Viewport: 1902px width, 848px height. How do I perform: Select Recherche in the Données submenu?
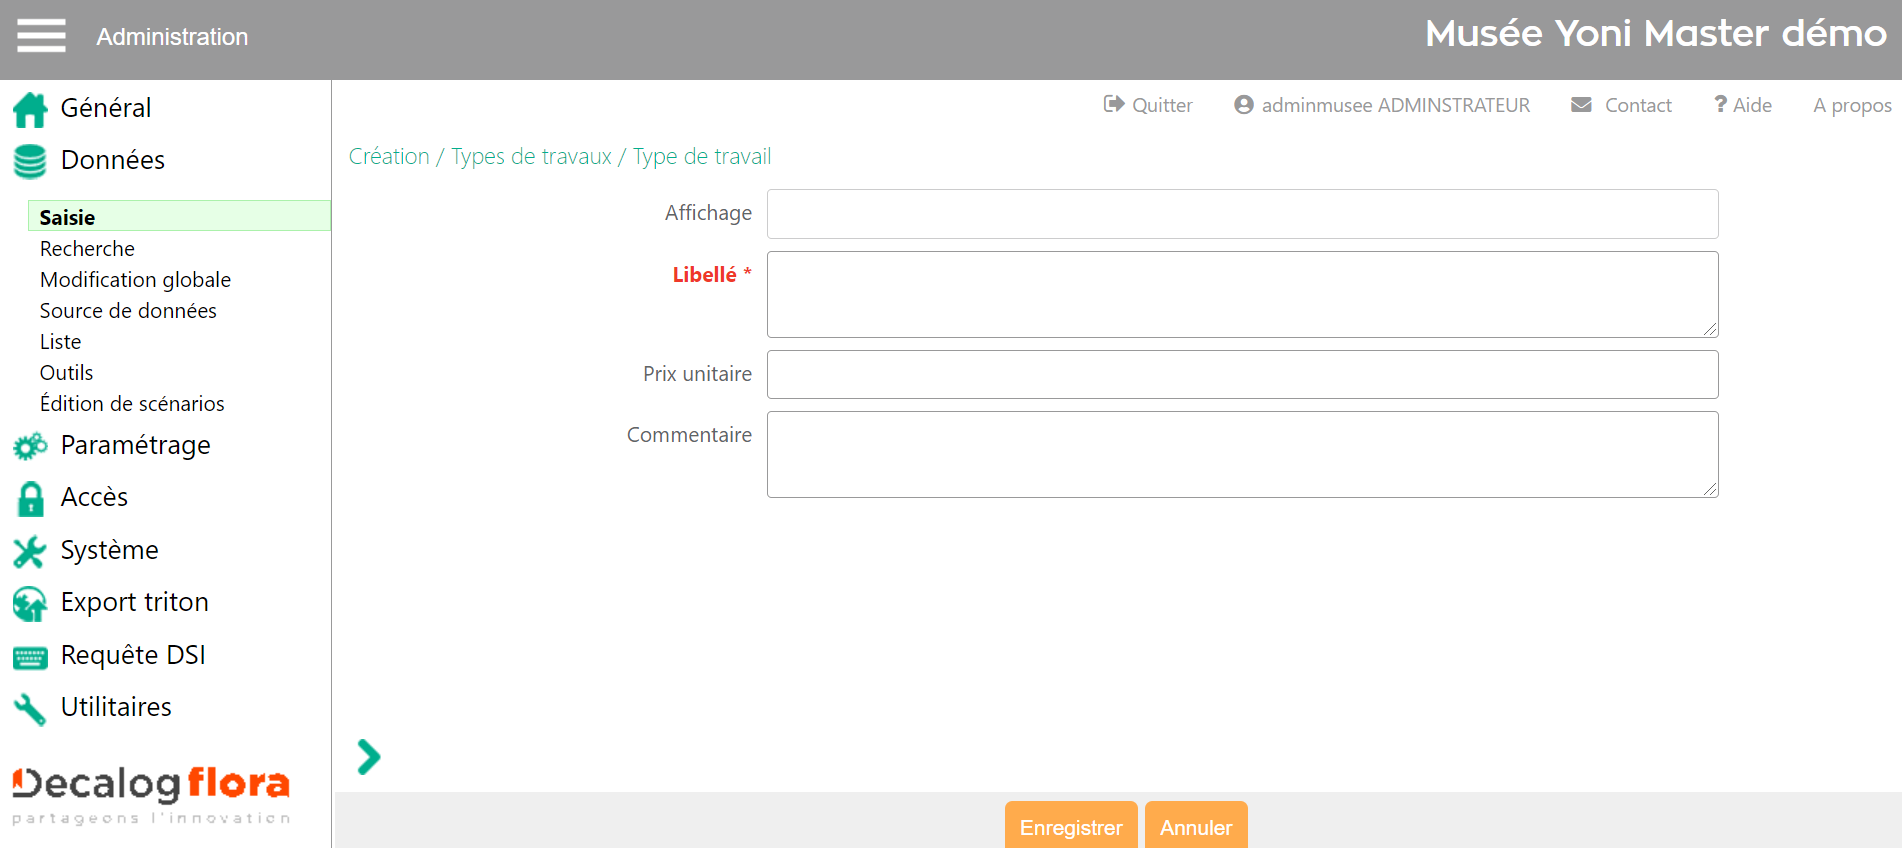pyautogui.click(x=87, y=249)
